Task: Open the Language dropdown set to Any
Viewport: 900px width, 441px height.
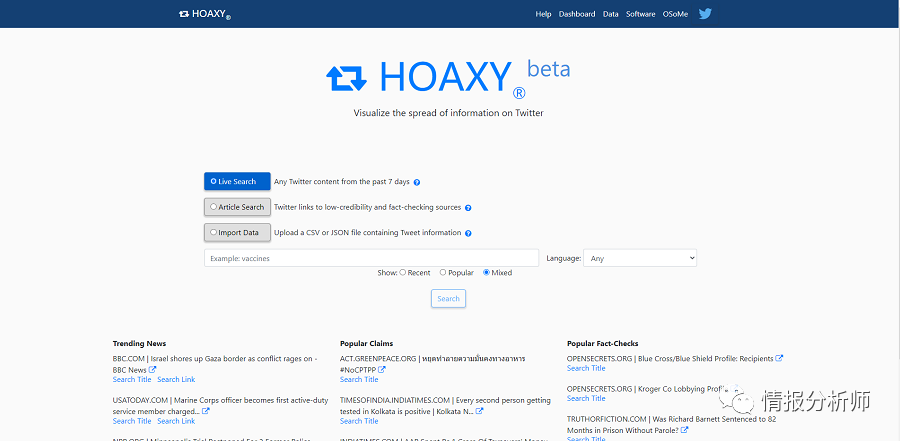Action: click(640, 258)
